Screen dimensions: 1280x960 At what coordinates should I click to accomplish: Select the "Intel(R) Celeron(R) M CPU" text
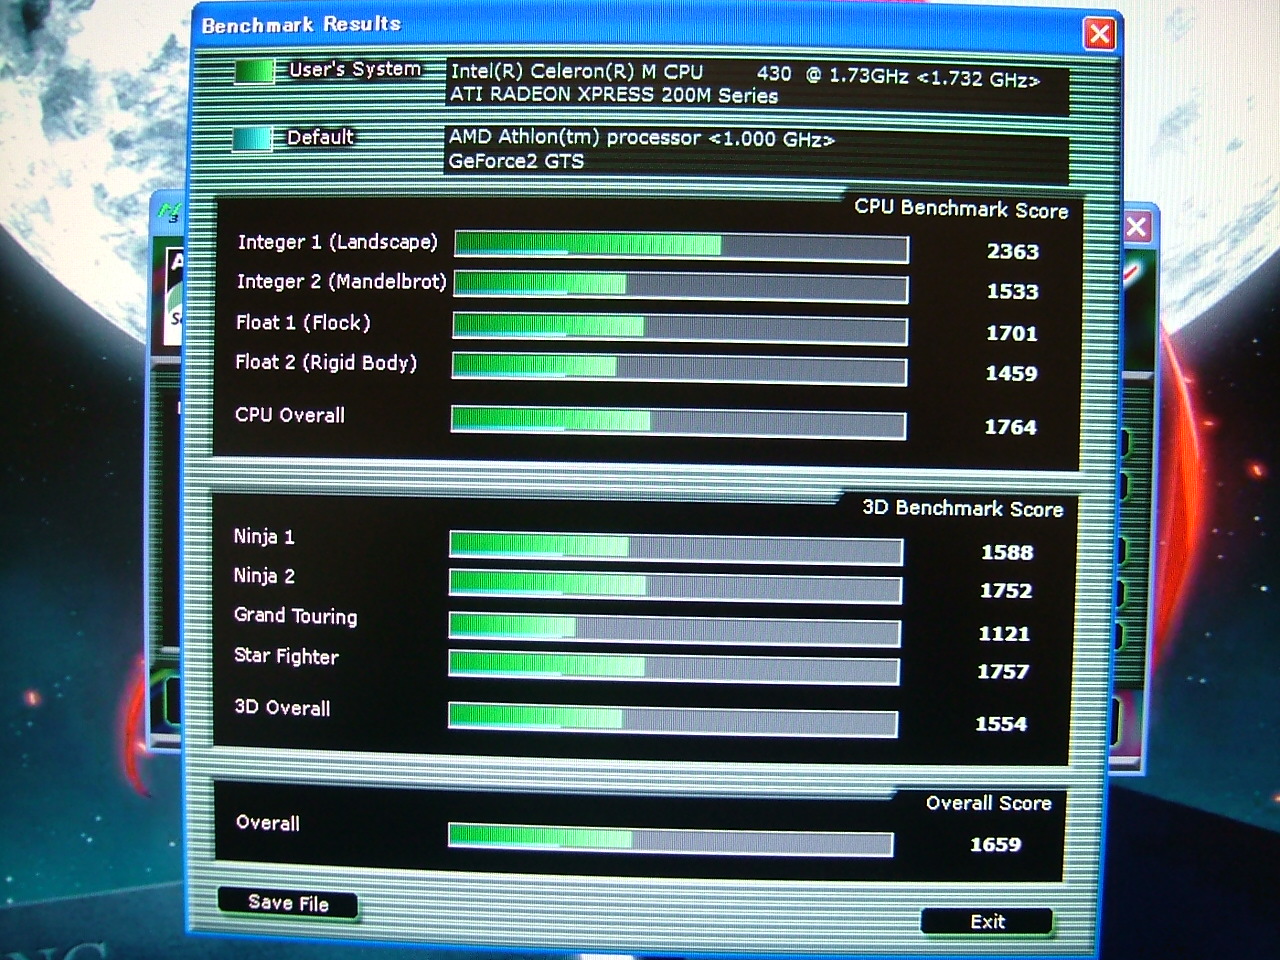[577, 72]
